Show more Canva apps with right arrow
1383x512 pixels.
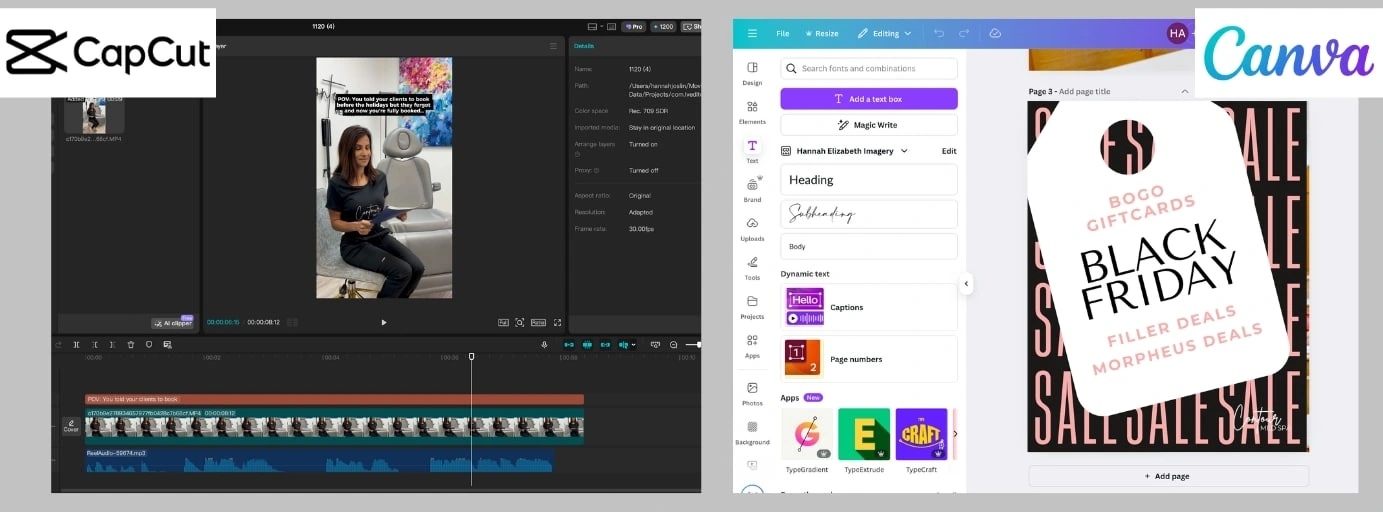[955, 433]
